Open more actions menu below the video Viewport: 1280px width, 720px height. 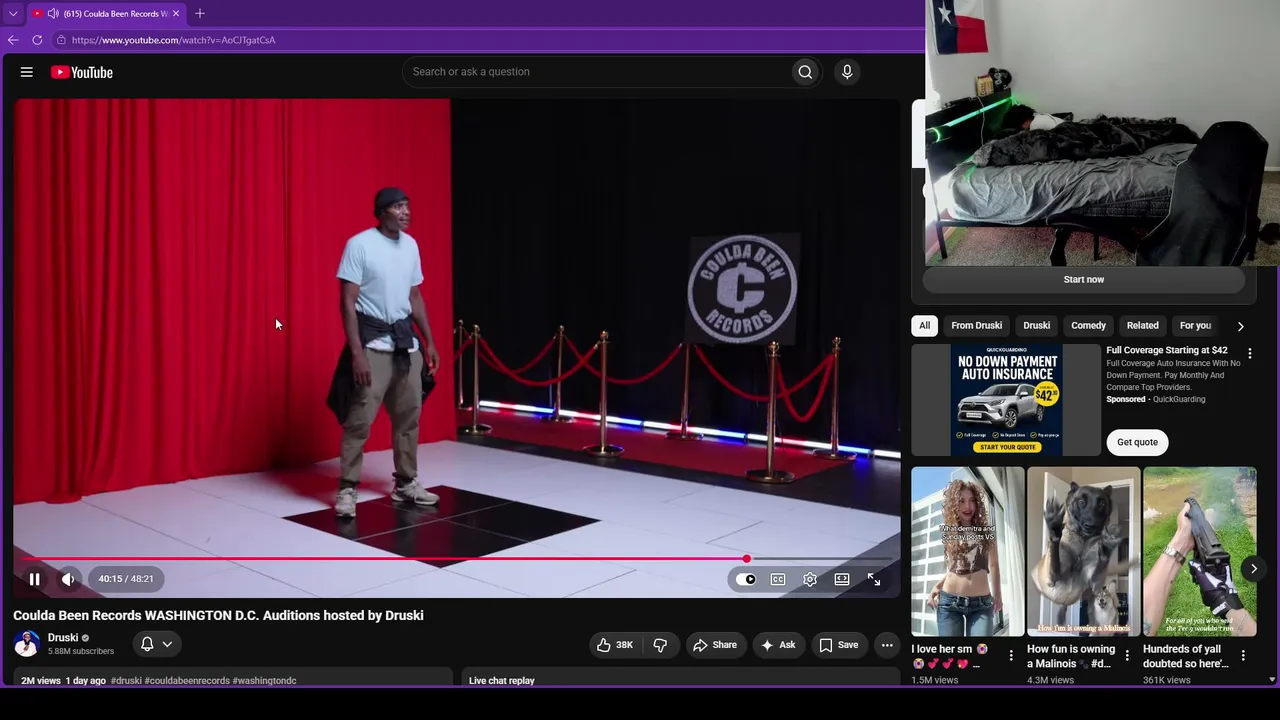[x=887, y=645]
